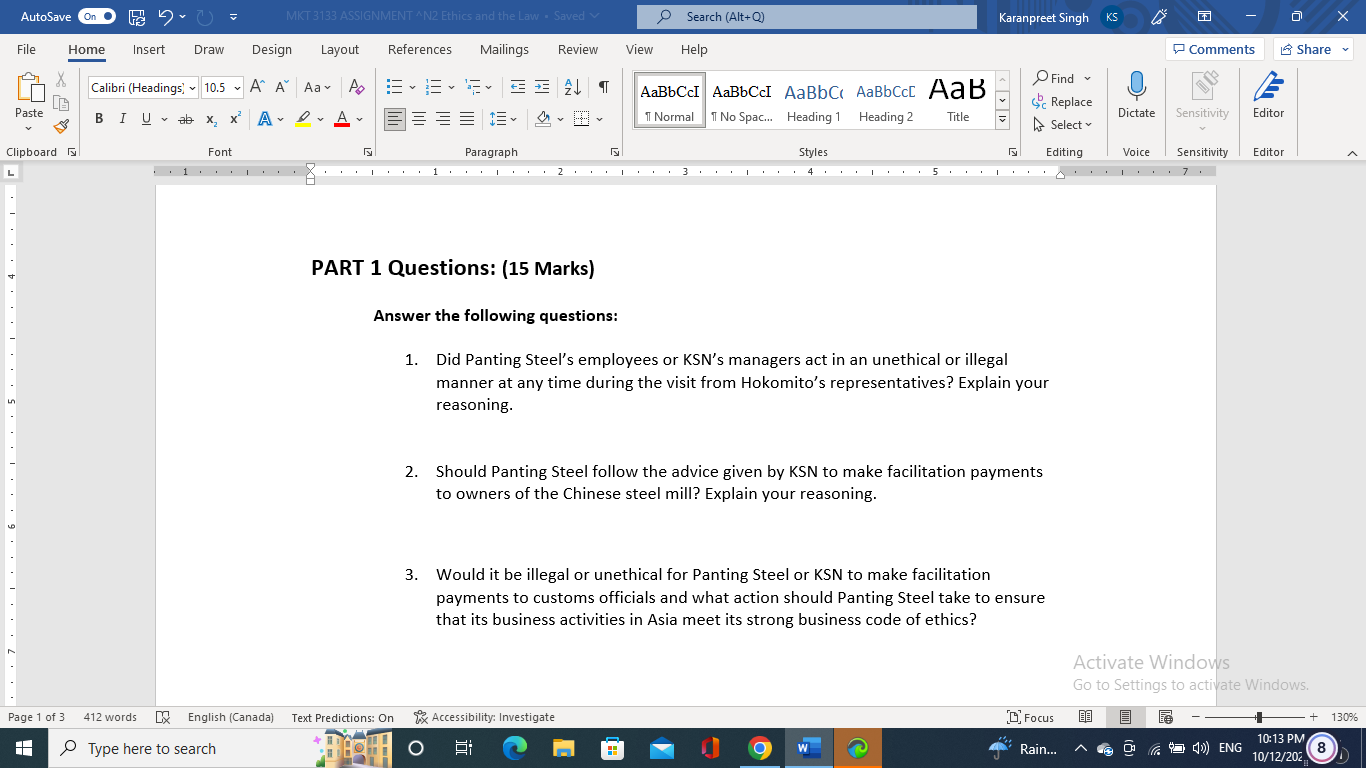
Task: Open line spacing dropdown
Action: click(x=503, y=119)
